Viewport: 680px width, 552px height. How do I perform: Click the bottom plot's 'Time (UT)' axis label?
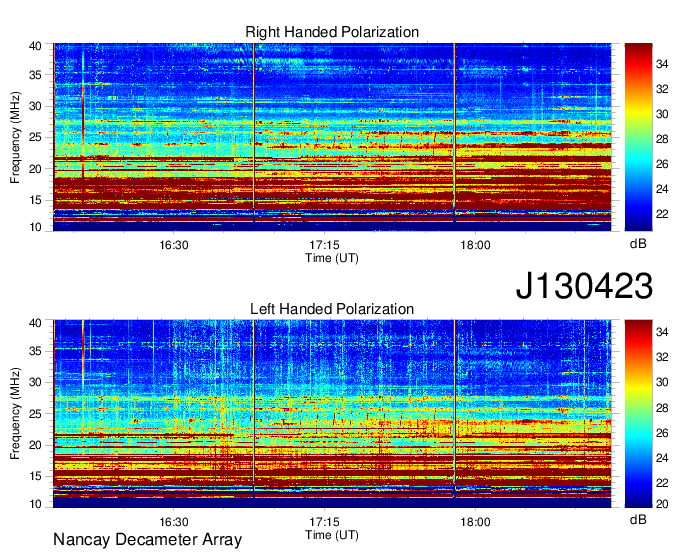(332, 535)
